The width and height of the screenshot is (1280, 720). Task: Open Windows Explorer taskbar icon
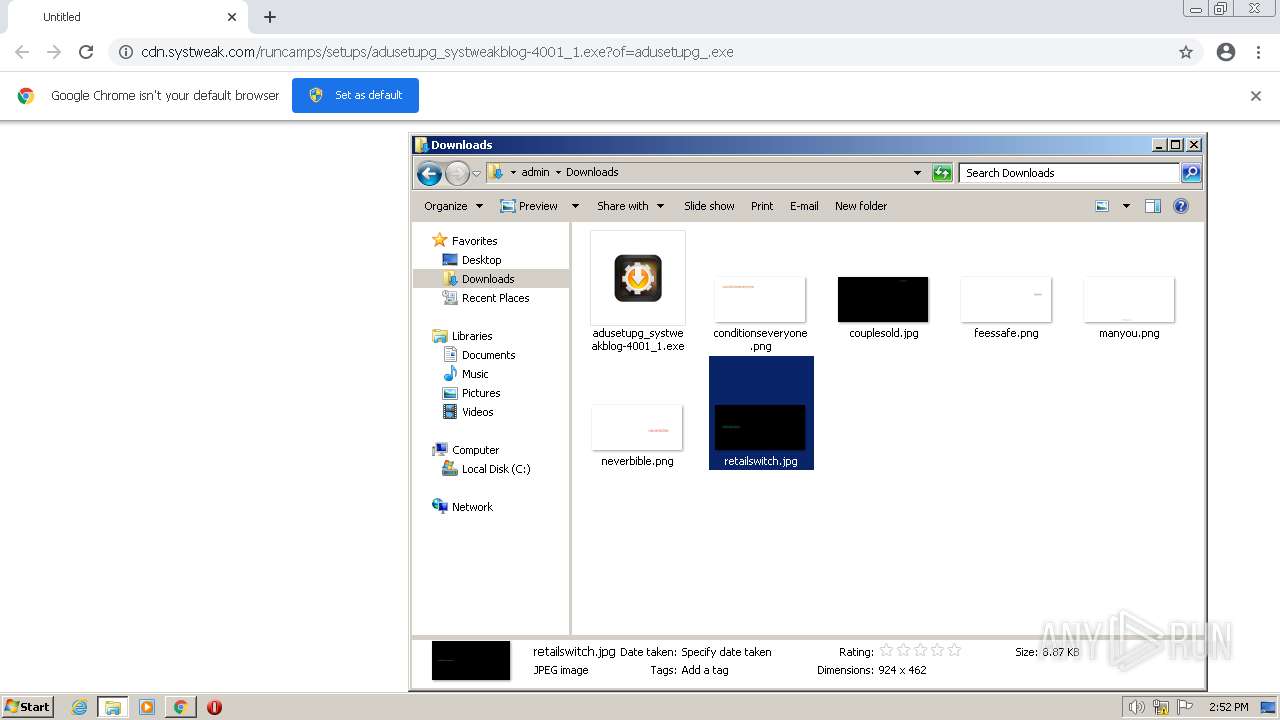coord(113,707)
